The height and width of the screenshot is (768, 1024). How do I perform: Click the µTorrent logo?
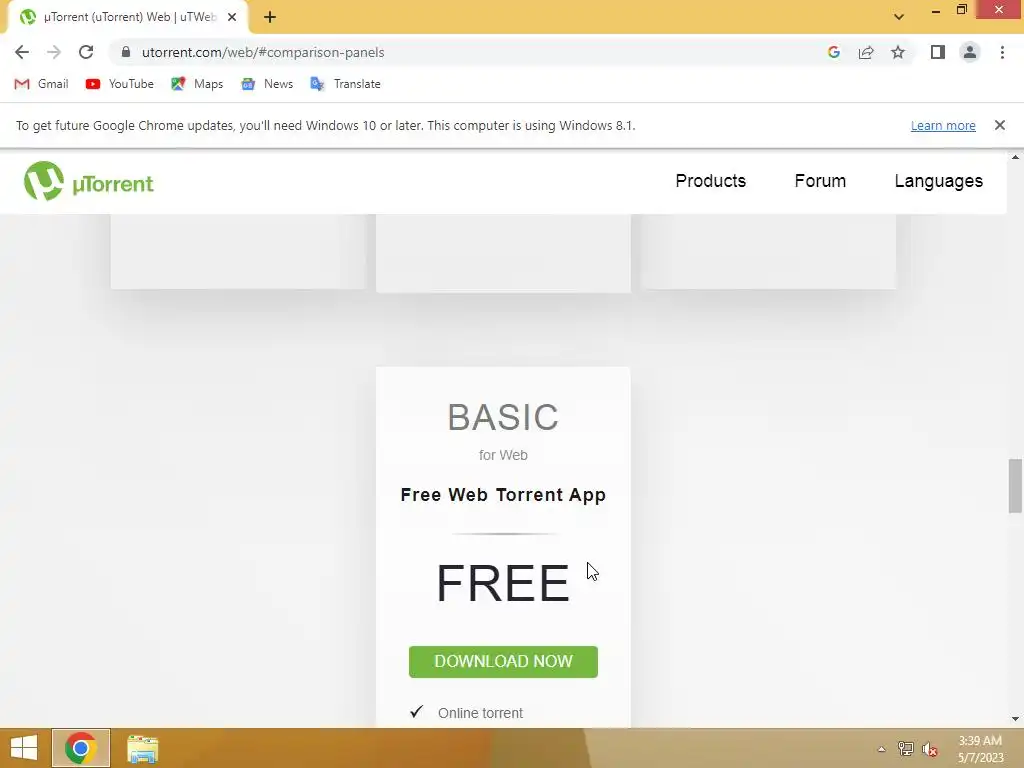[89, 182]
